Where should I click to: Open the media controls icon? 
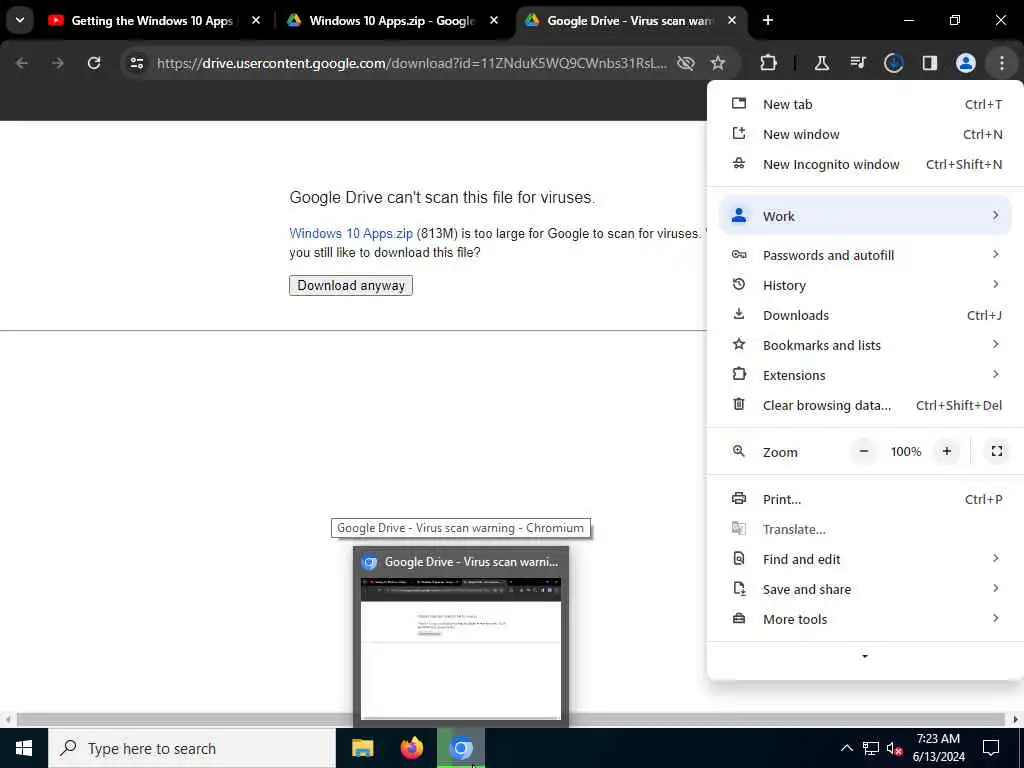pyautogui.click(x=857, y=63)
